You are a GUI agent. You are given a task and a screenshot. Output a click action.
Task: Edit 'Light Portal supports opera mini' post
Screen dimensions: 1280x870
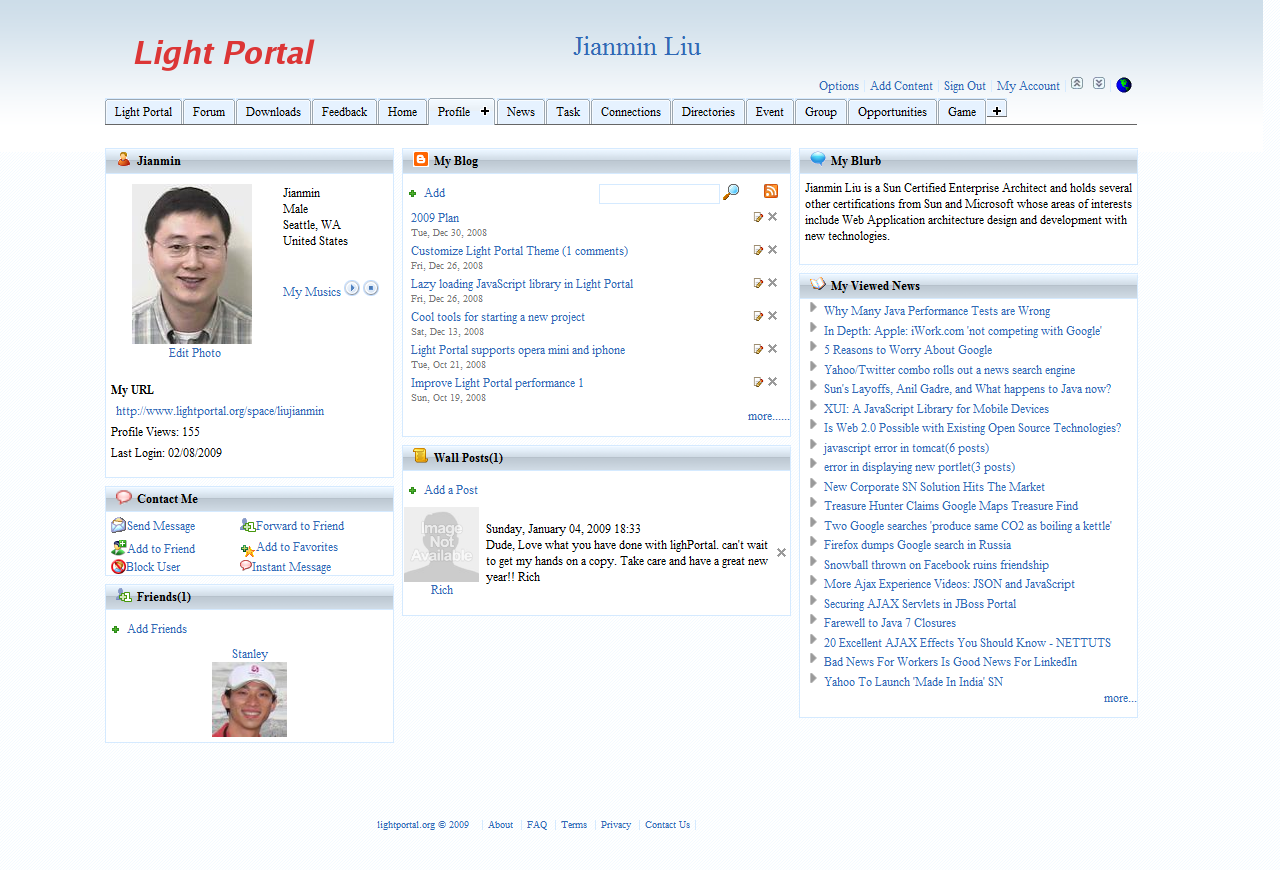click(x=759, y=349)
